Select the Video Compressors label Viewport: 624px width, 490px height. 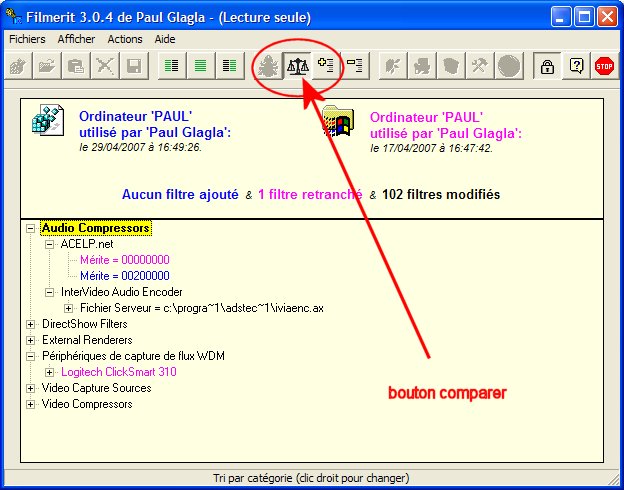tap(87, 404)
